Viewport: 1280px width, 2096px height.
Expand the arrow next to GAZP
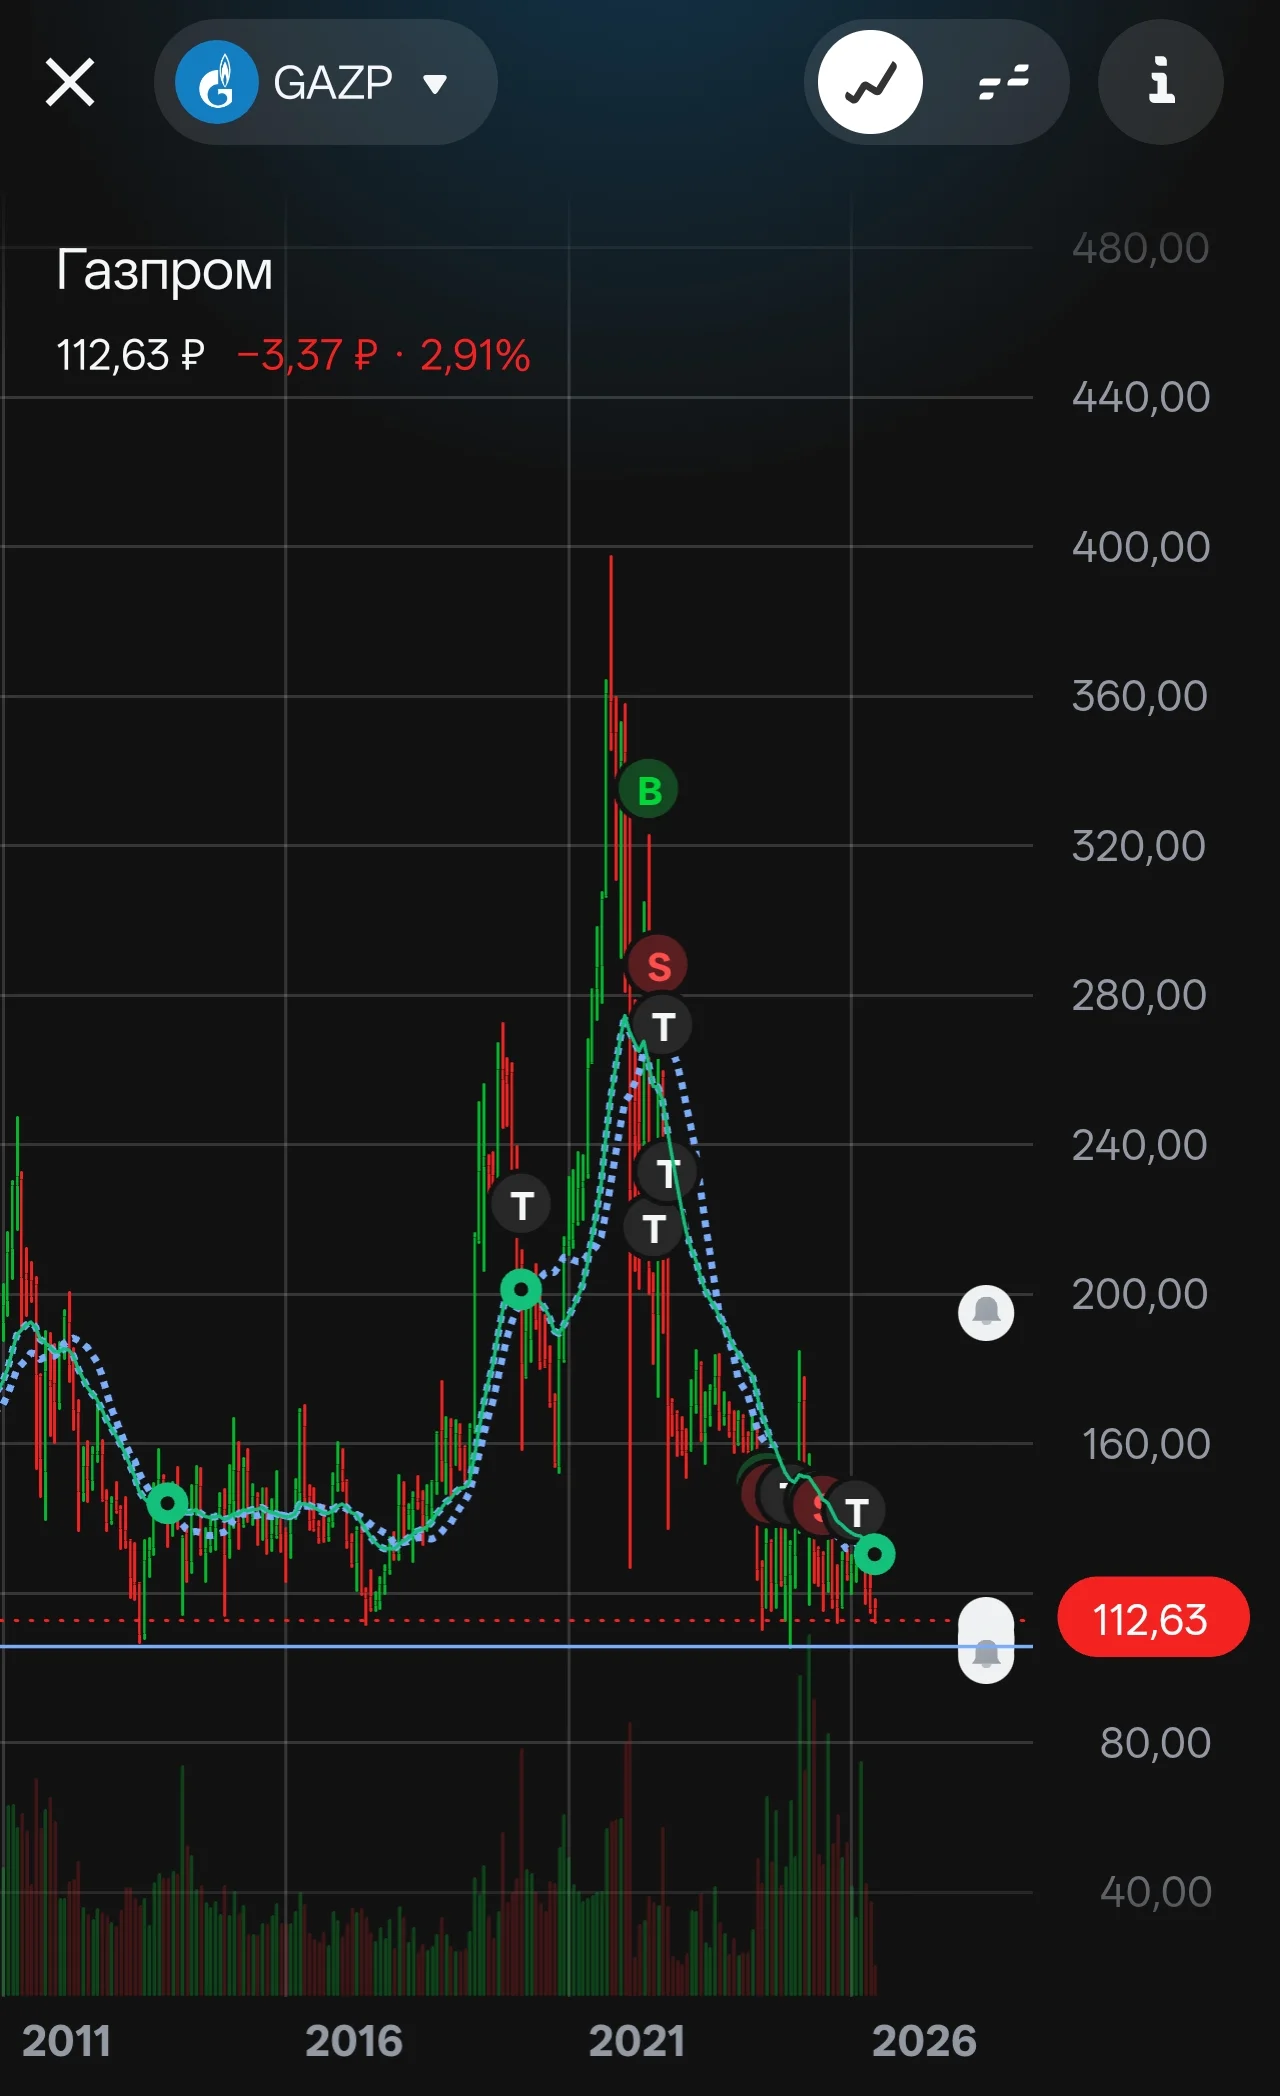point(435,83)
